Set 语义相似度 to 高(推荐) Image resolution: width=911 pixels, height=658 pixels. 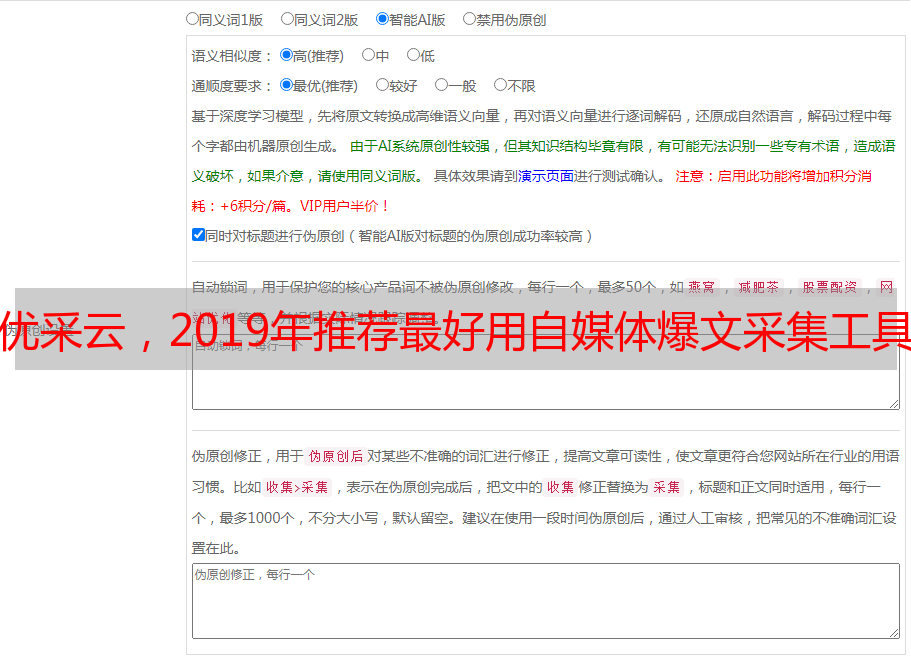(x=286, y=55)
